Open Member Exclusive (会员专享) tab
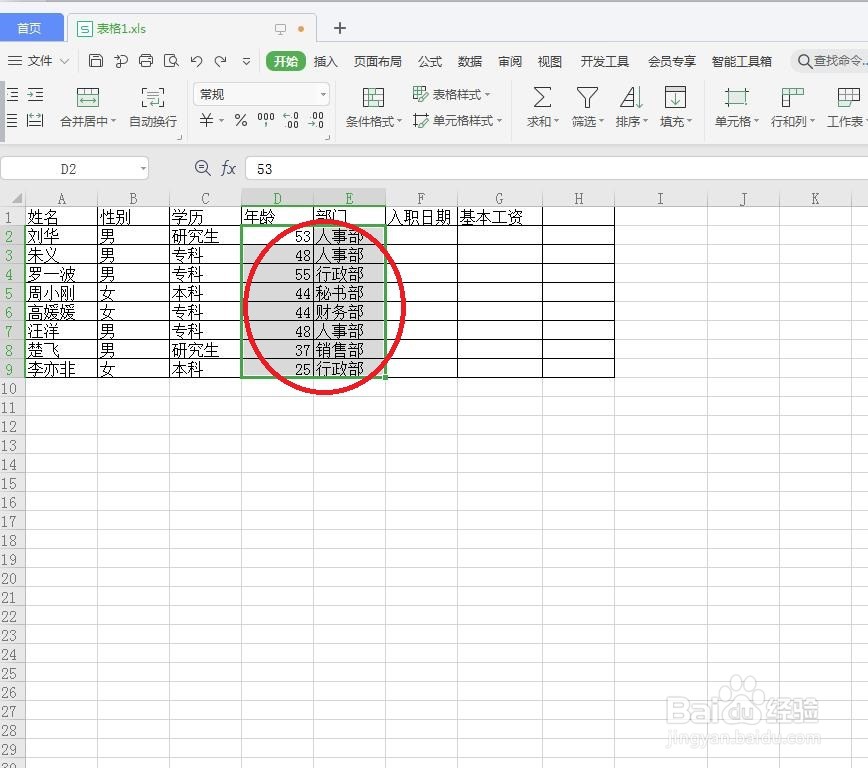The width and height of the screenshot is (868, 768). pyautogui.click(x=671, y=61)
